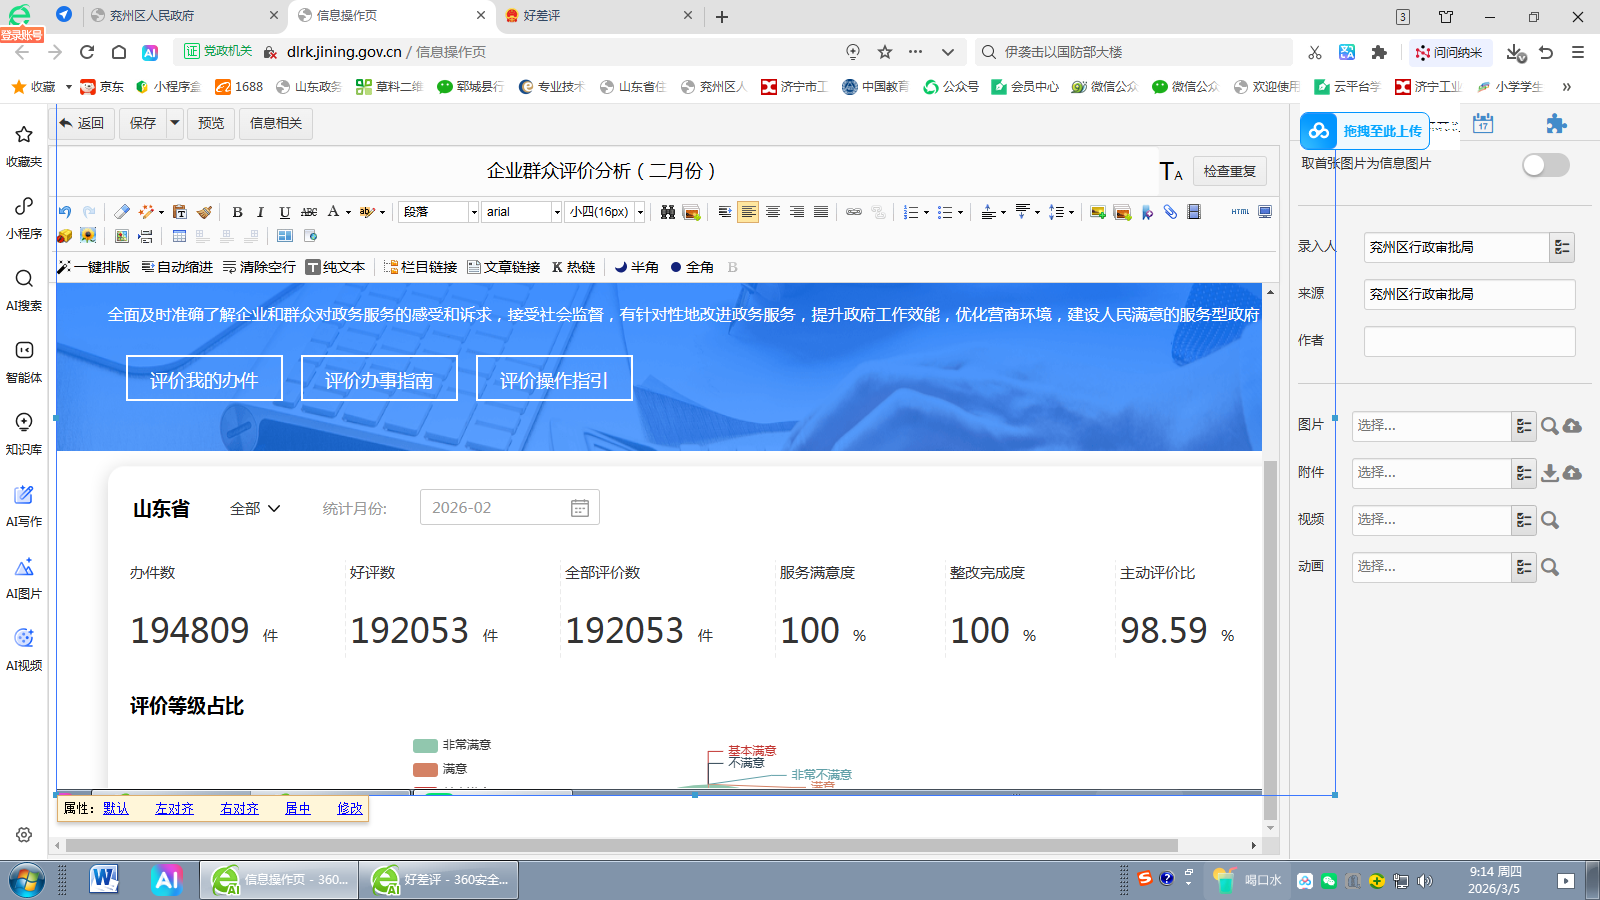Screen dimensions: 1600x900
Task: Open the 段落 paragraph format dropdown
Action: [x=439, y=212]
